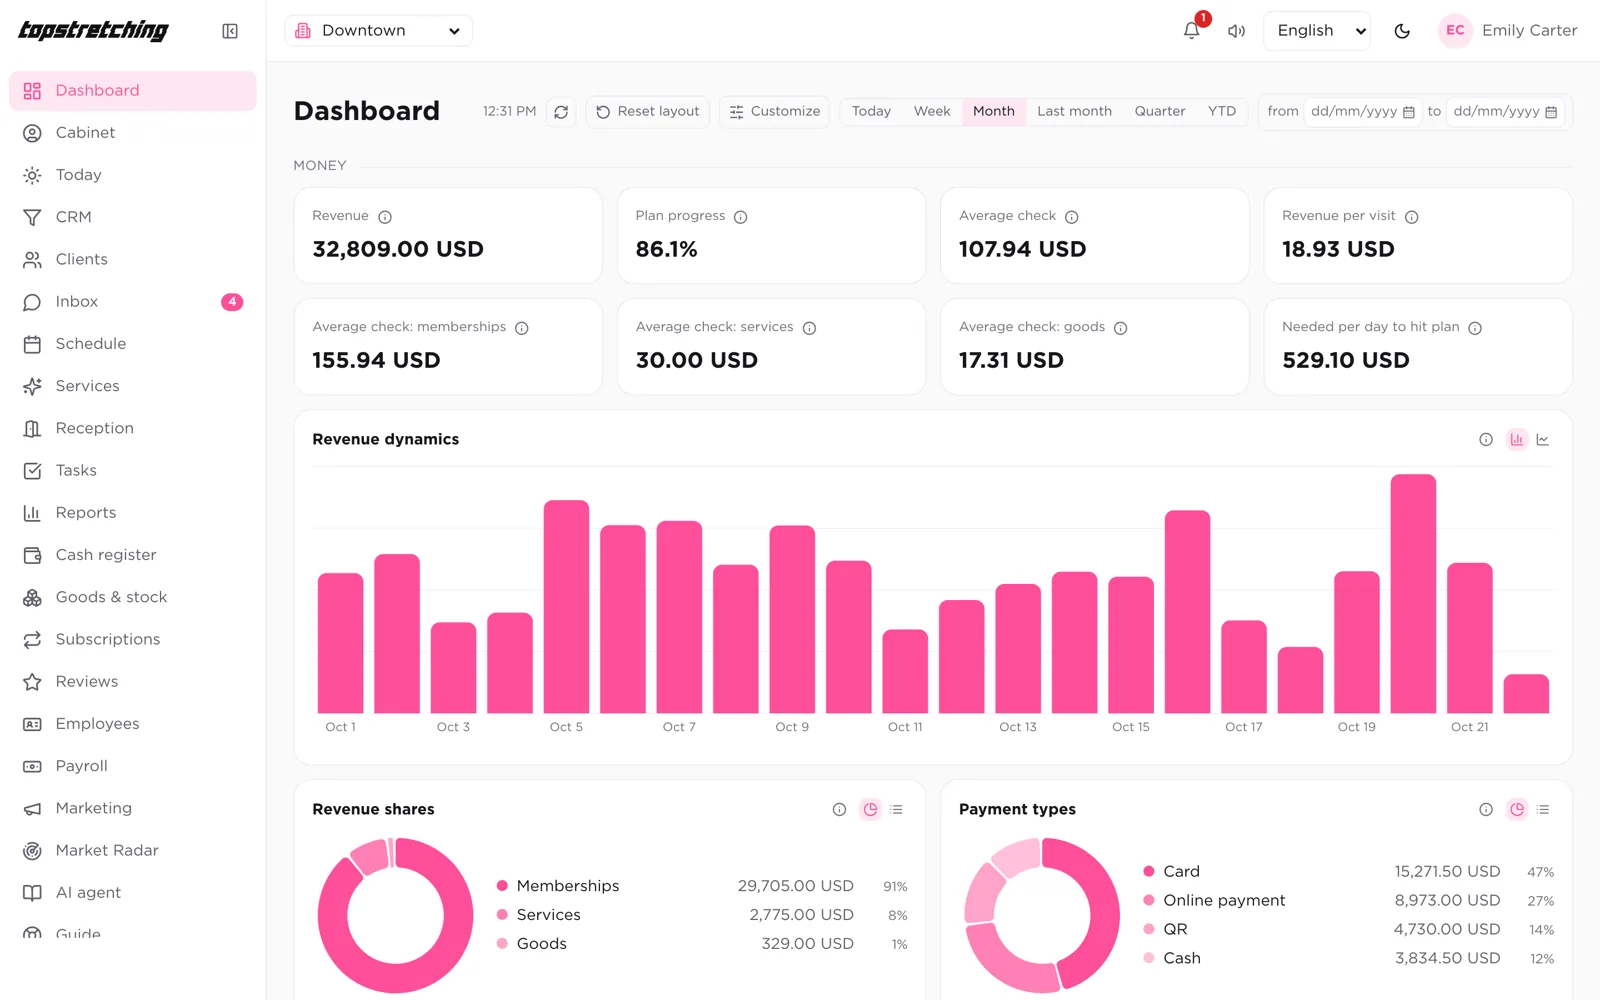
Task: Open the from date calendar picker
Action: tap(1409, 112)
